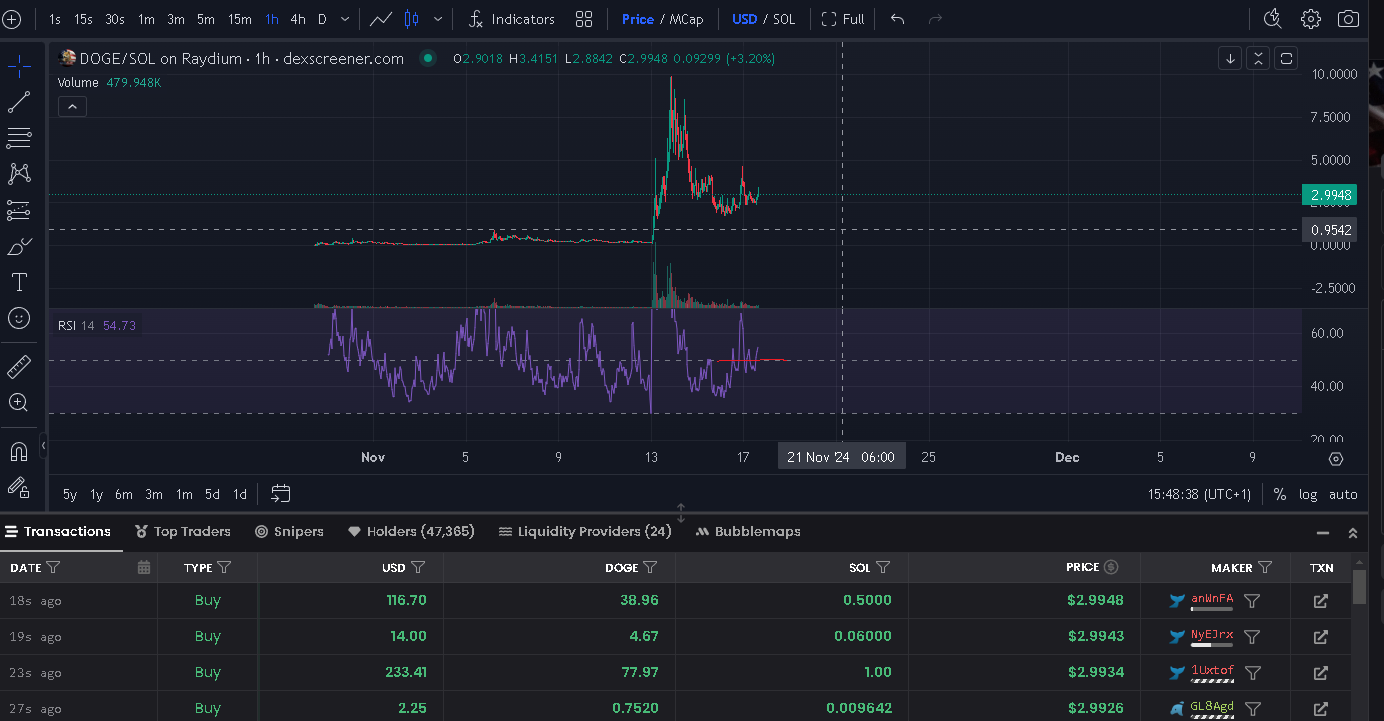Switch price display to MCap

click(686, 19)
